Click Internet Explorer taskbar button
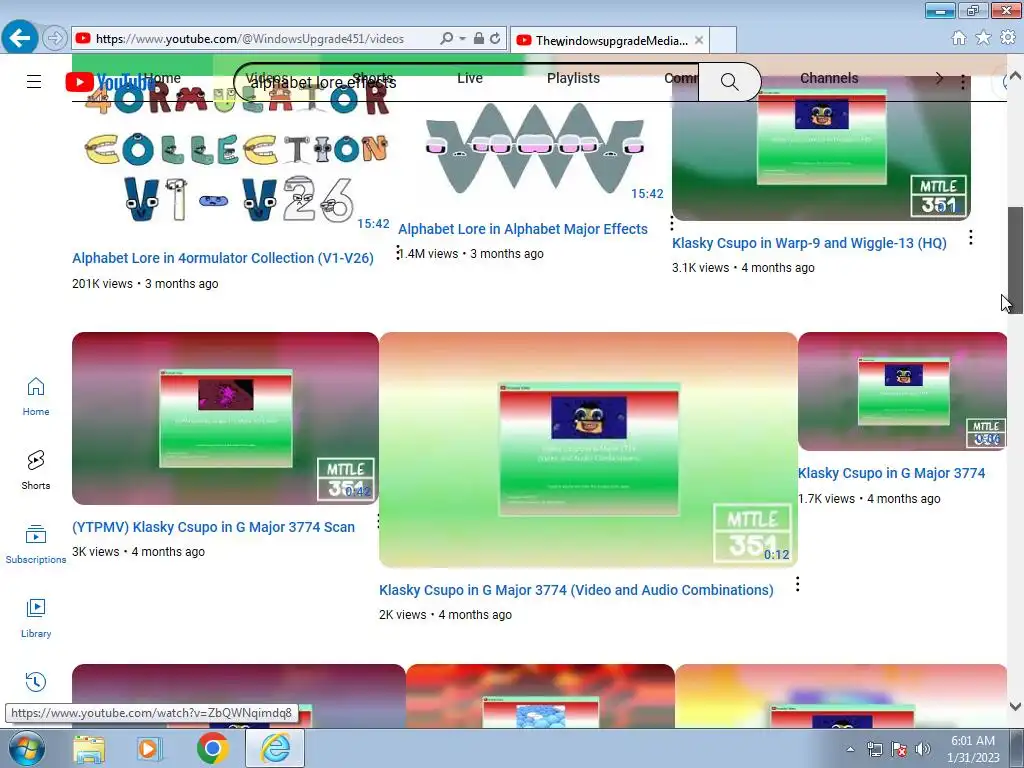 pos(275,748)
